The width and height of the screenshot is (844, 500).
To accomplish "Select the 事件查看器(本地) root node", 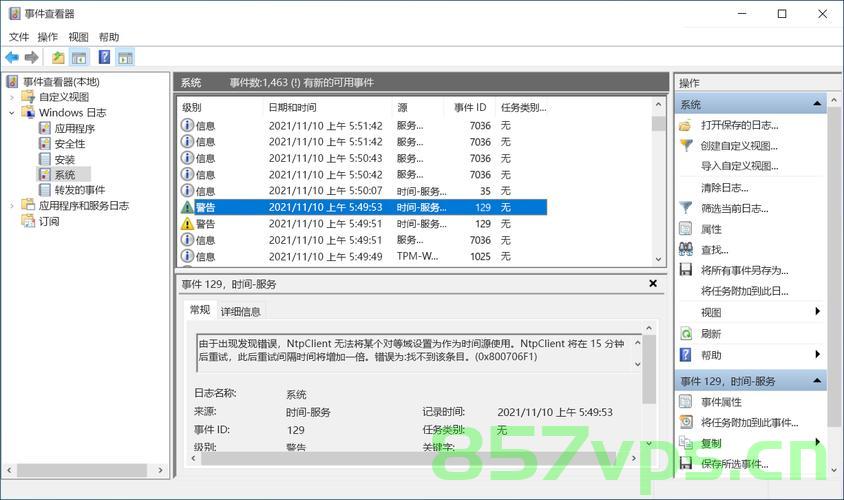I will tap(61, 82).
